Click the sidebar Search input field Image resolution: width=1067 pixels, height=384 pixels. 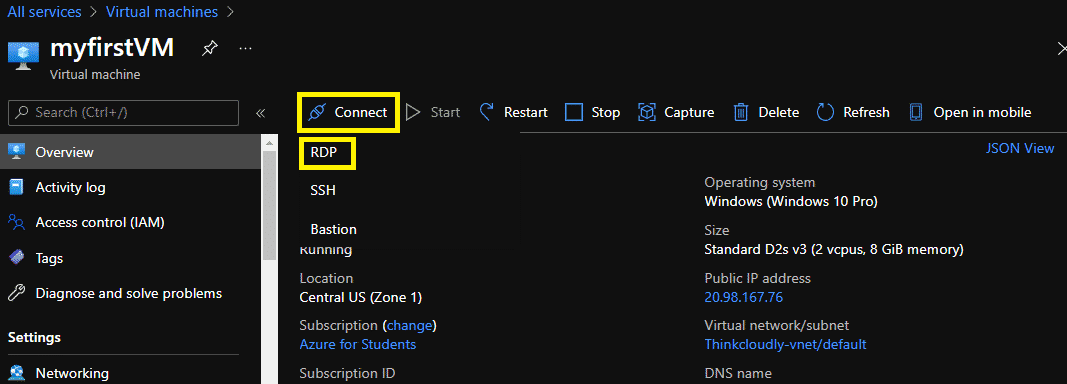pyautogui.click(x=124, y=113)
